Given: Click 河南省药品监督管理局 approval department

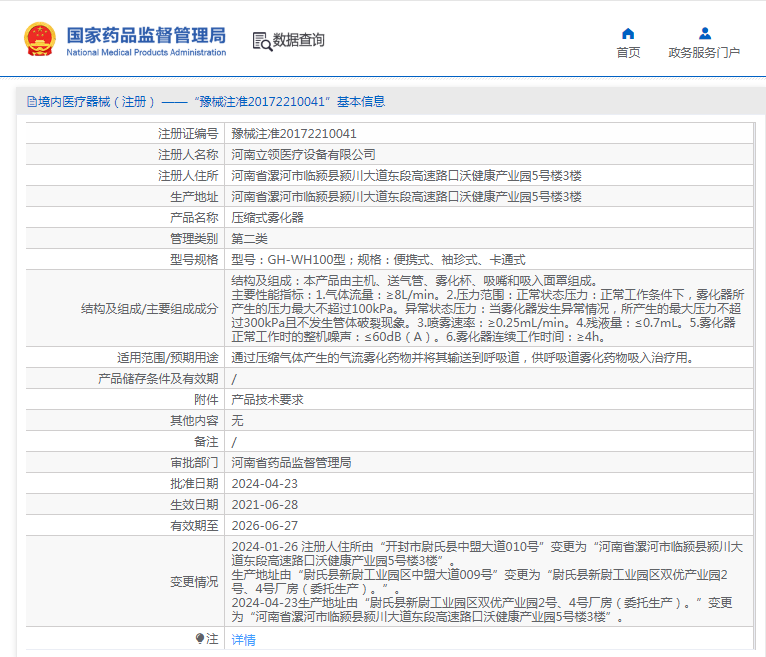Looking at the screenshot, I should [291, 463].
